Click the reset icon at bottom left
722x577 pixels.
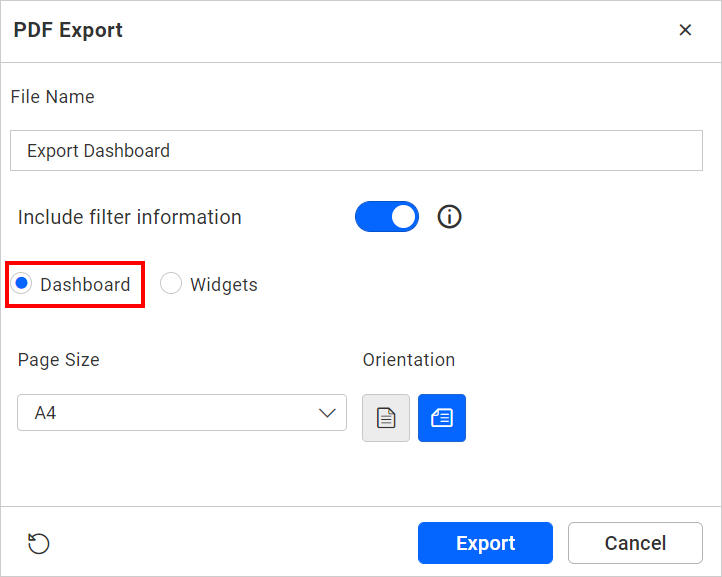(x=39, y=543)
